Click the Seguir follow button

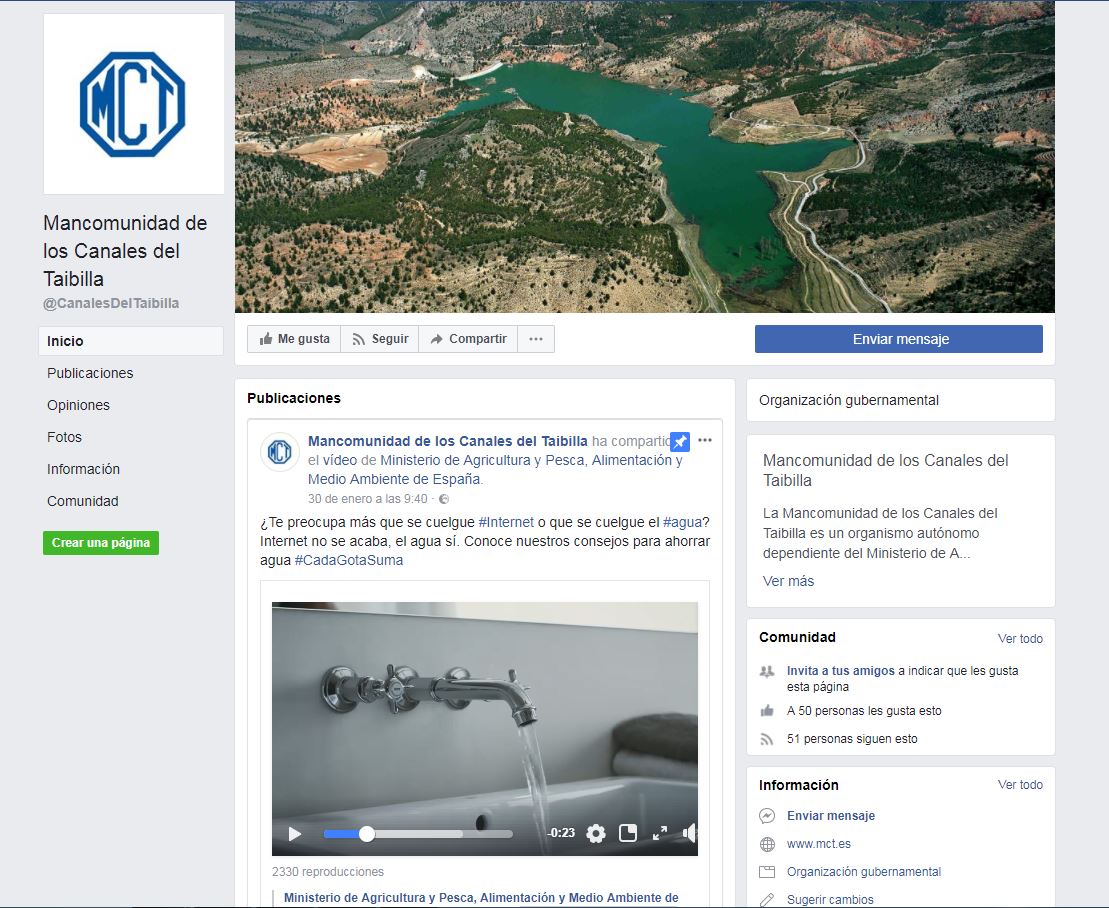click(x=381, y=339)
